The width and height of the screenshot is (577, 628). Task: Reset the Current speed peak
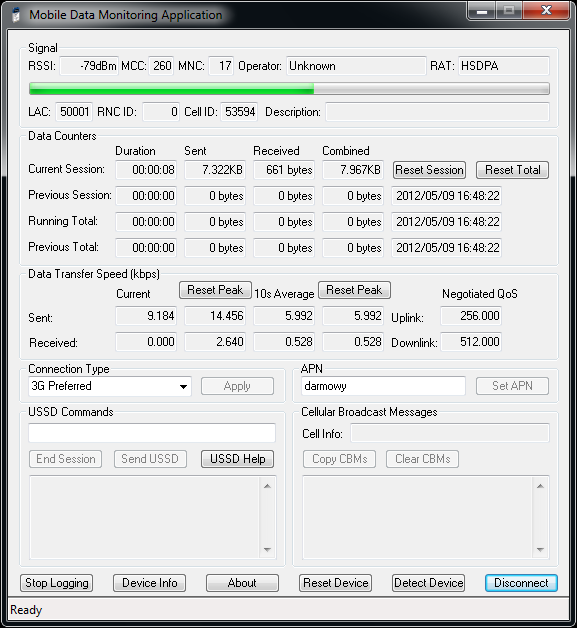click(215, 290)
